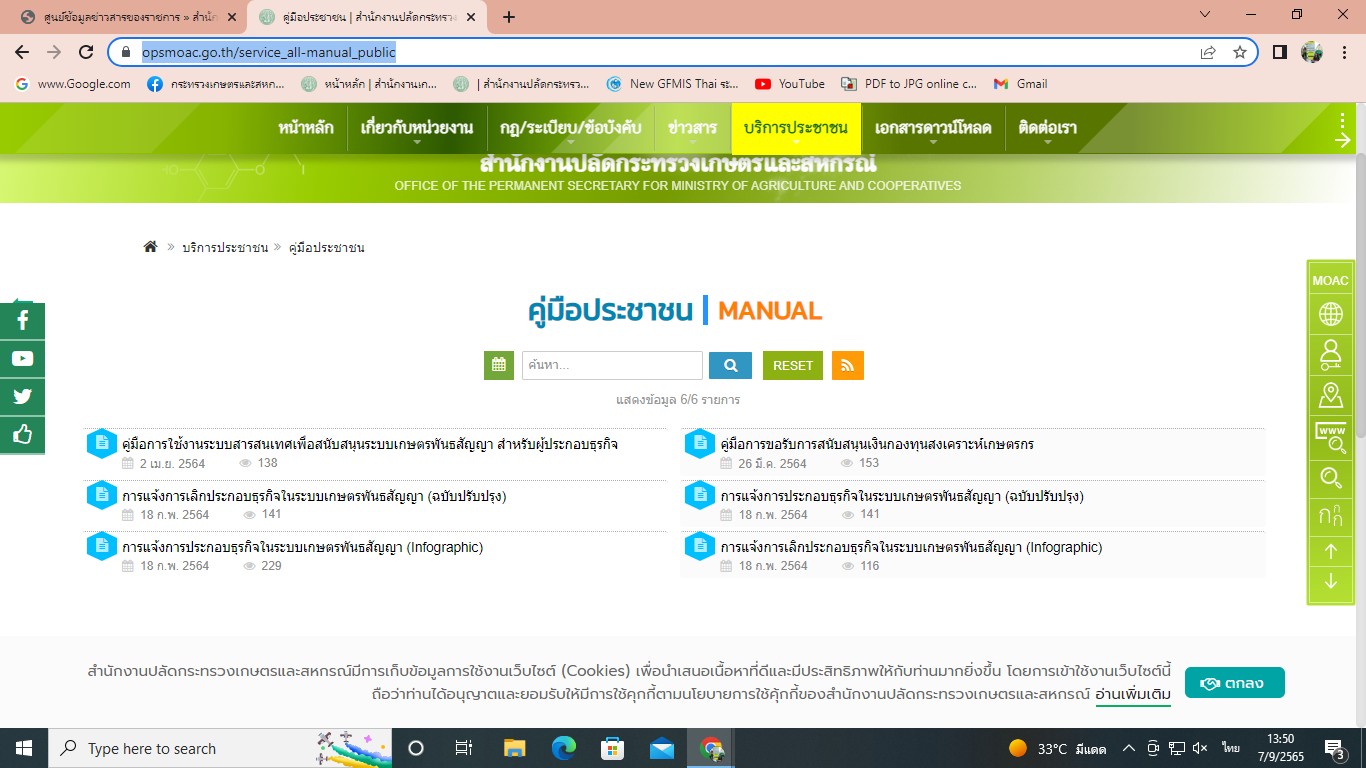
Task: Expand the เอกสารดาวน์โหลด navigation dropdown
Action: (932, 128)
